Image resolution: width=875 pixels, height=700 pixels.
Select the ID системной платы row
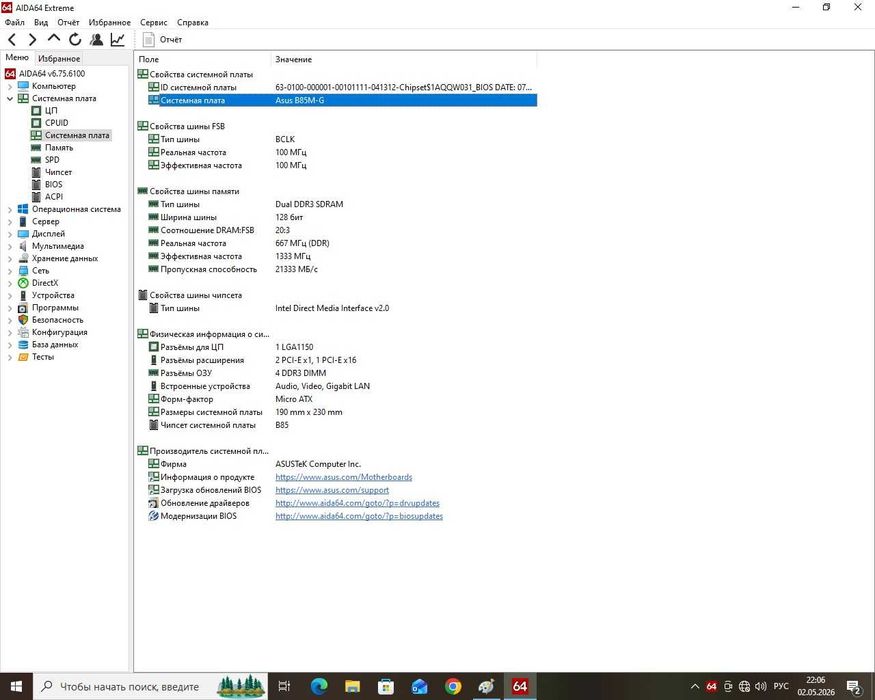point(336,88)
